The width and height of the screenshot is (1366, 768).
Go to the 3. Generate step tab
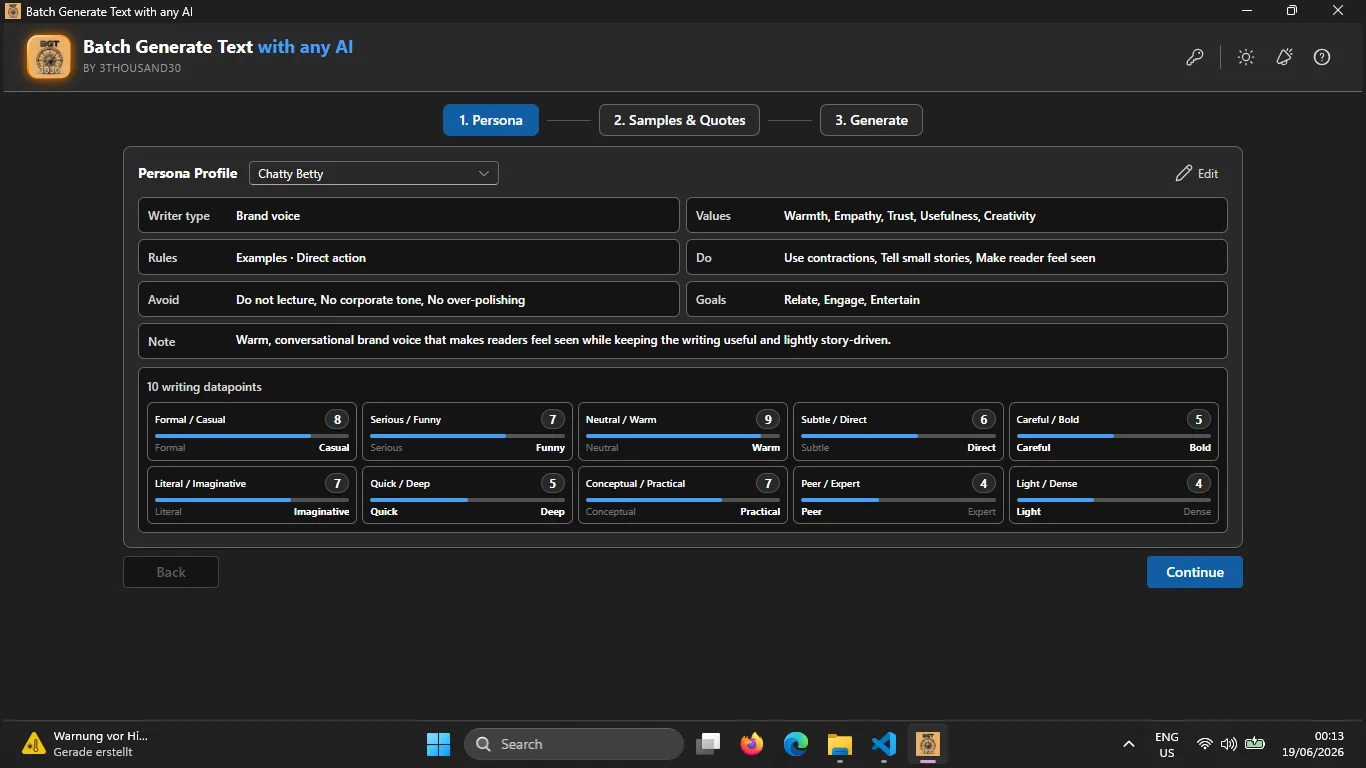click(872, 120)
